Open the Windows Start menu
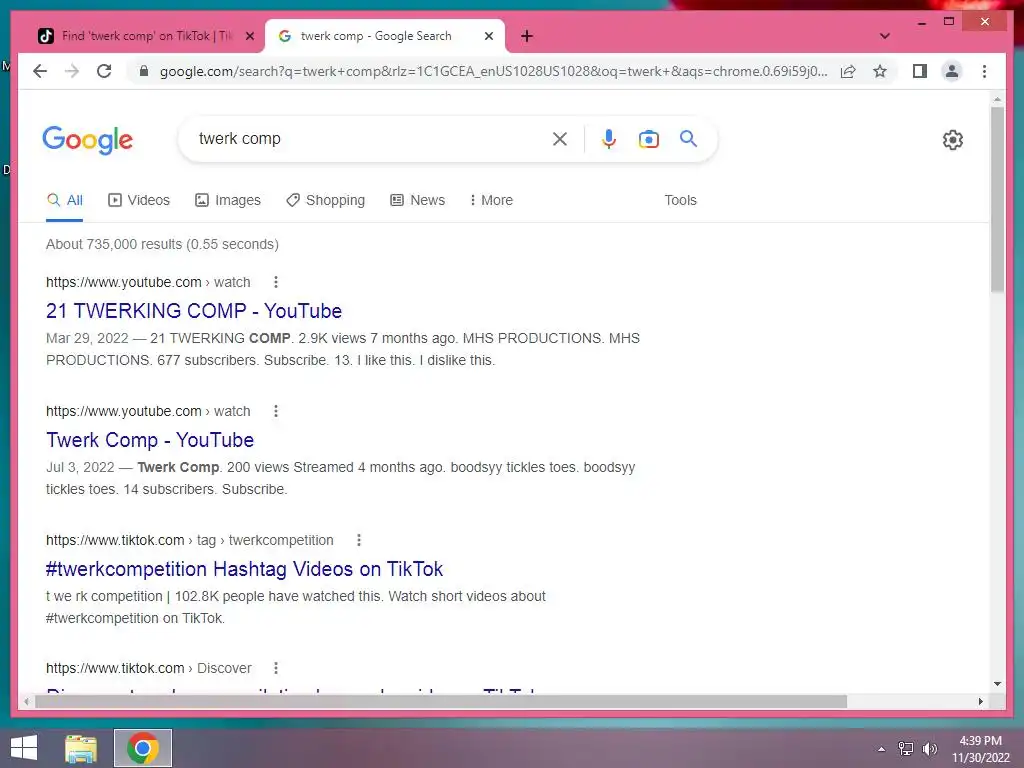This screenshot has height=768, width=1024. pos(24,748)
